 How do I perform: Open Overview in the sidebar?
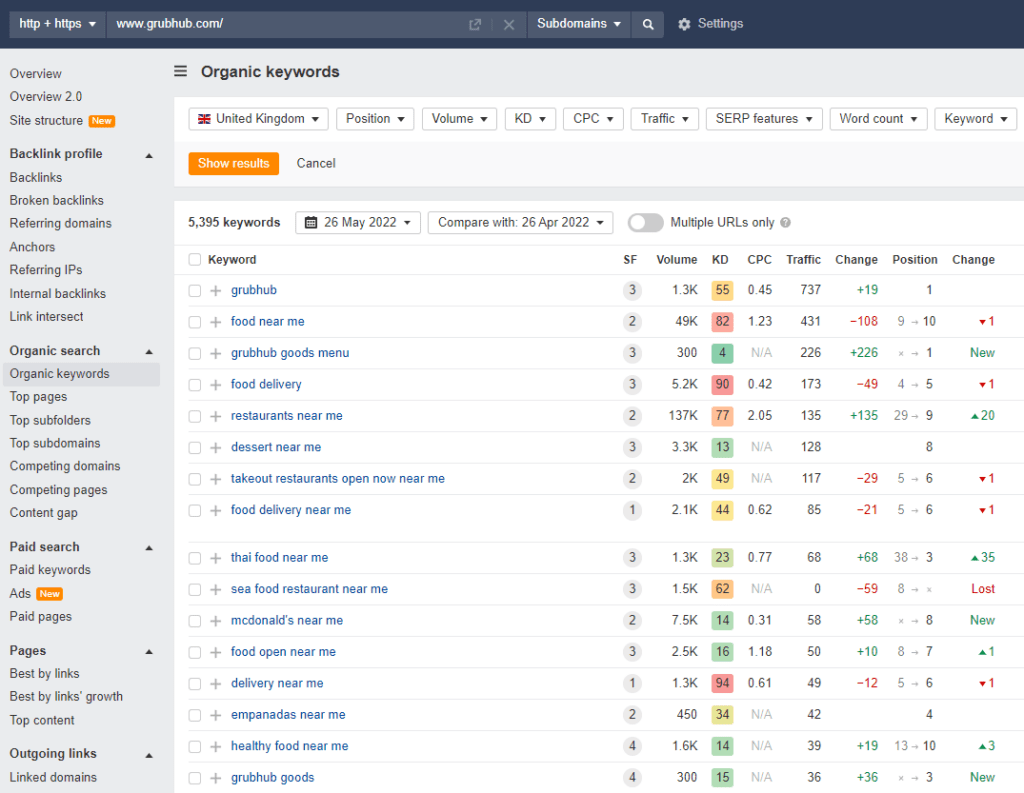pos(35,74)
